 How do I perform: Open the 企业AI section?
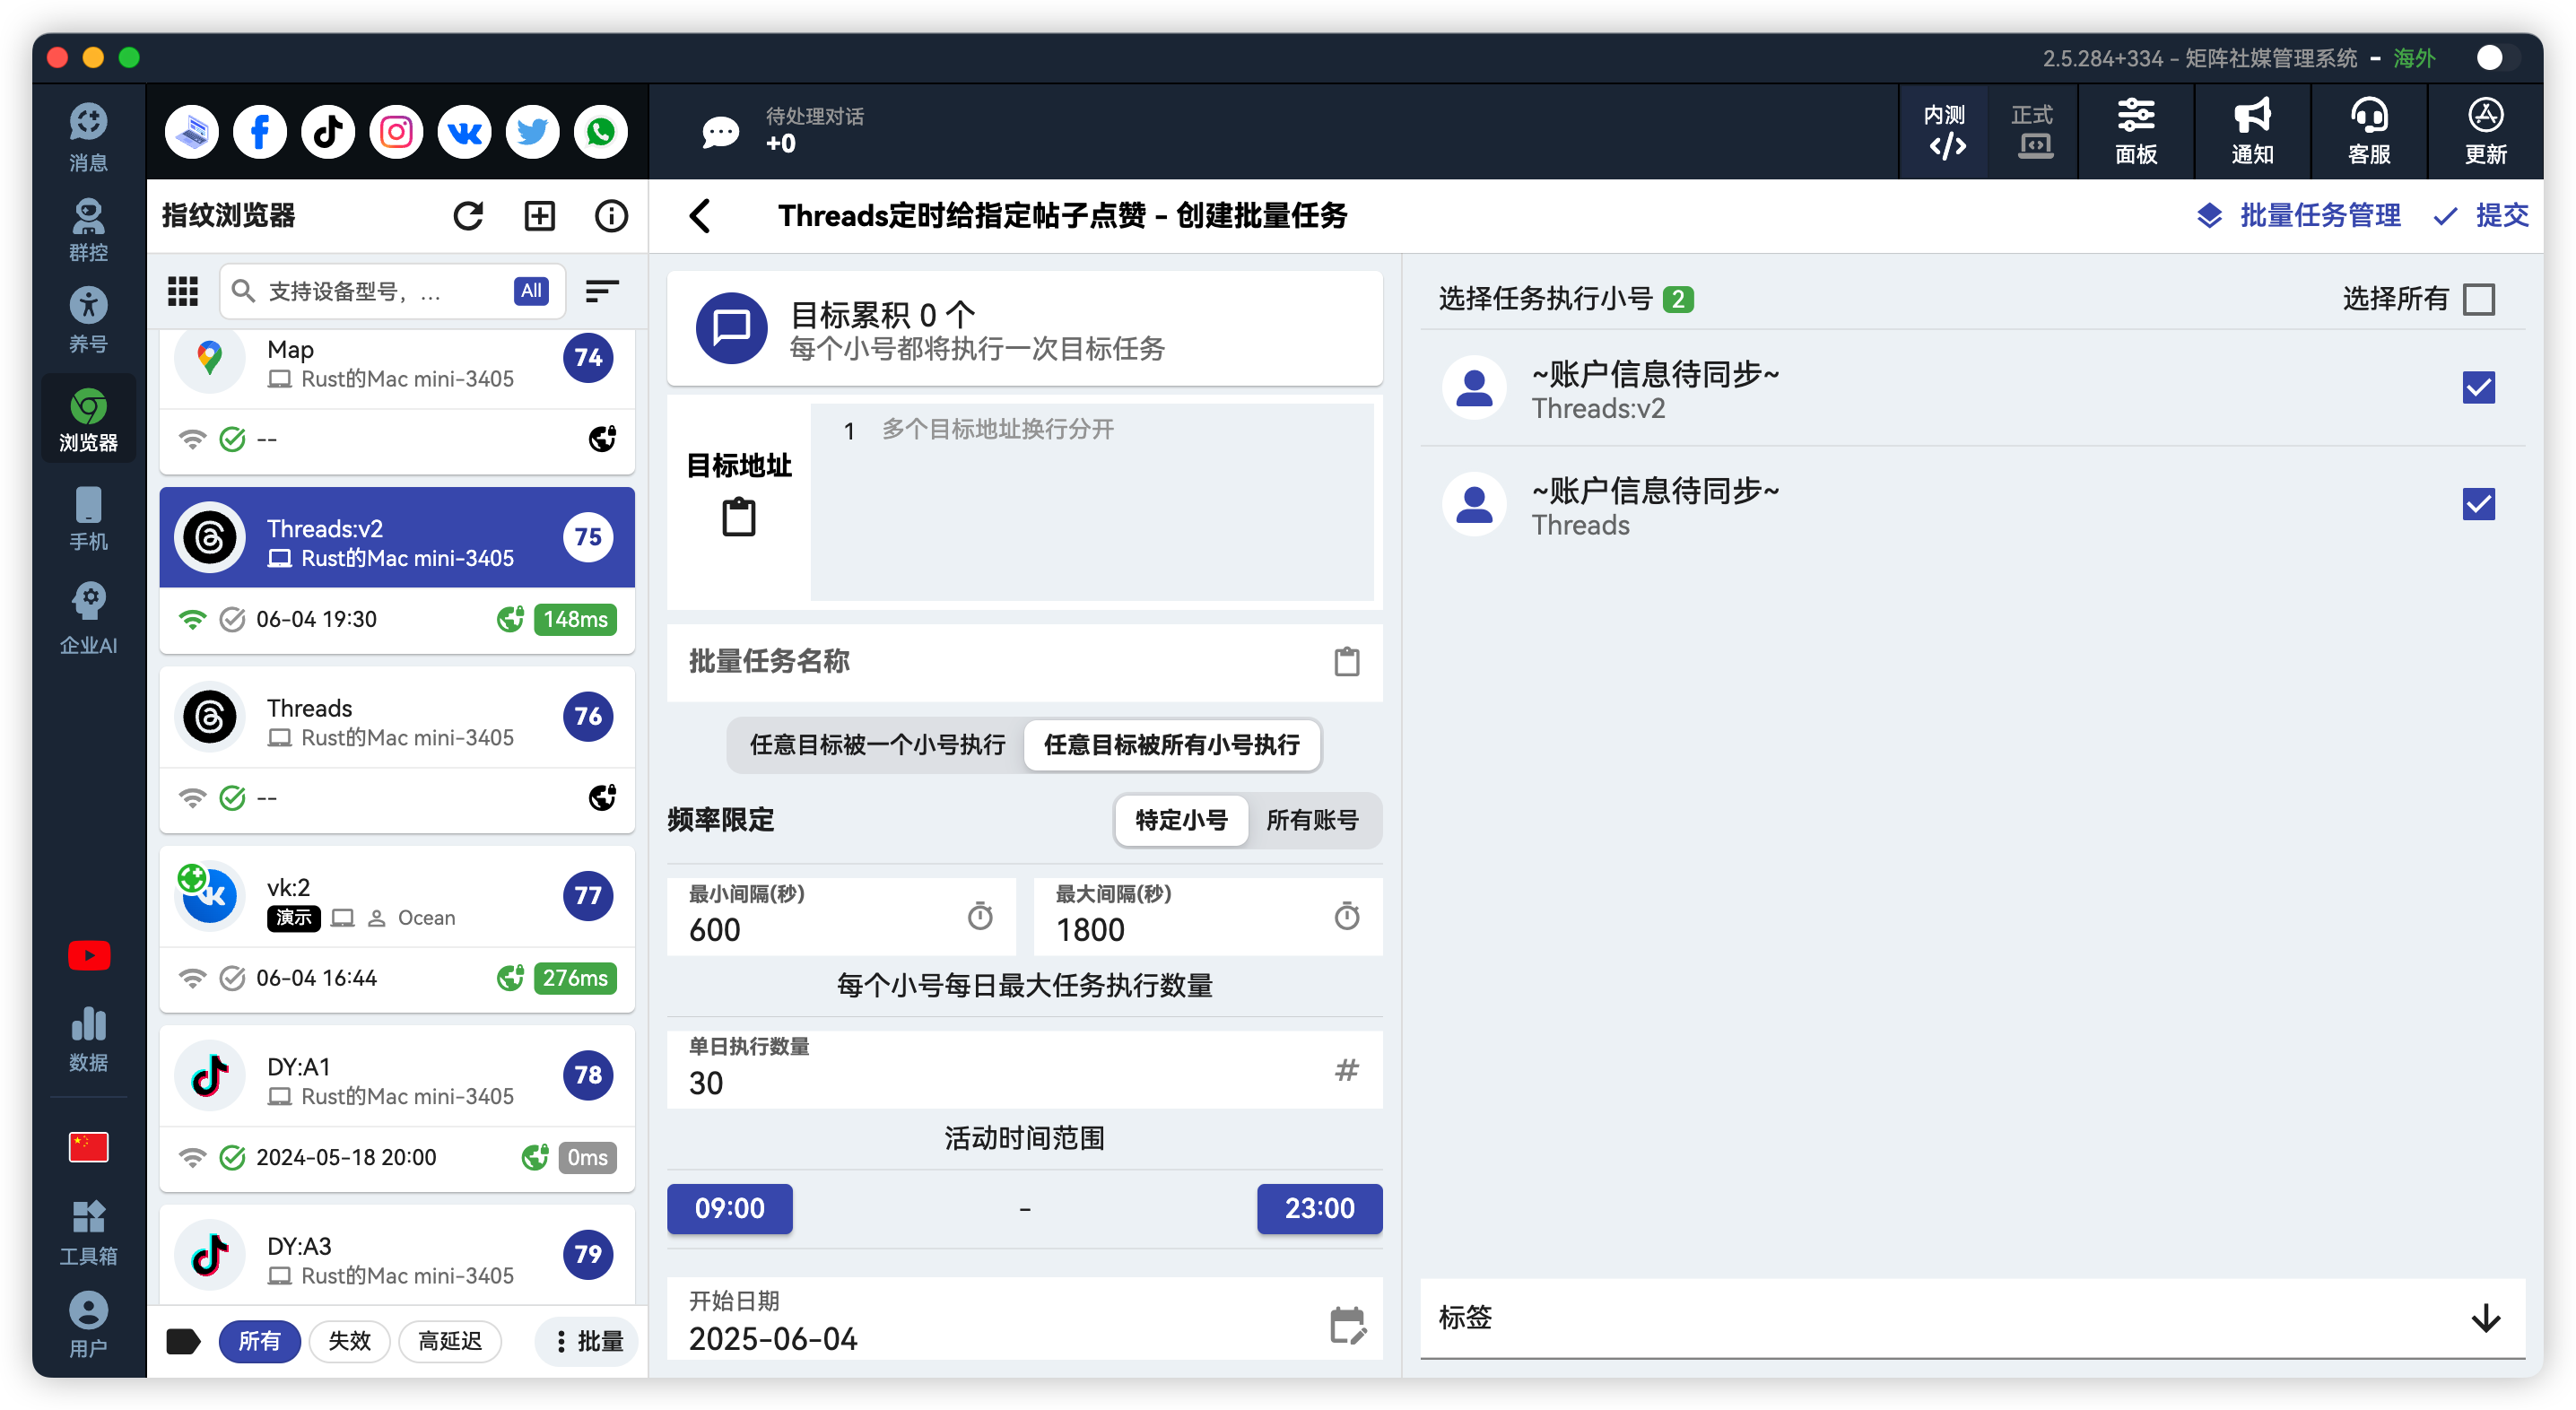coord(88,619)
